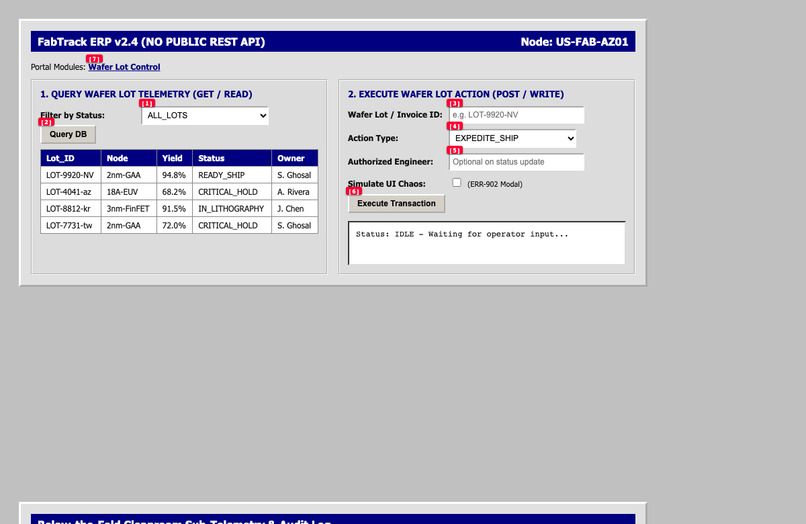Click the 91.5% yield value

point(174,208)
